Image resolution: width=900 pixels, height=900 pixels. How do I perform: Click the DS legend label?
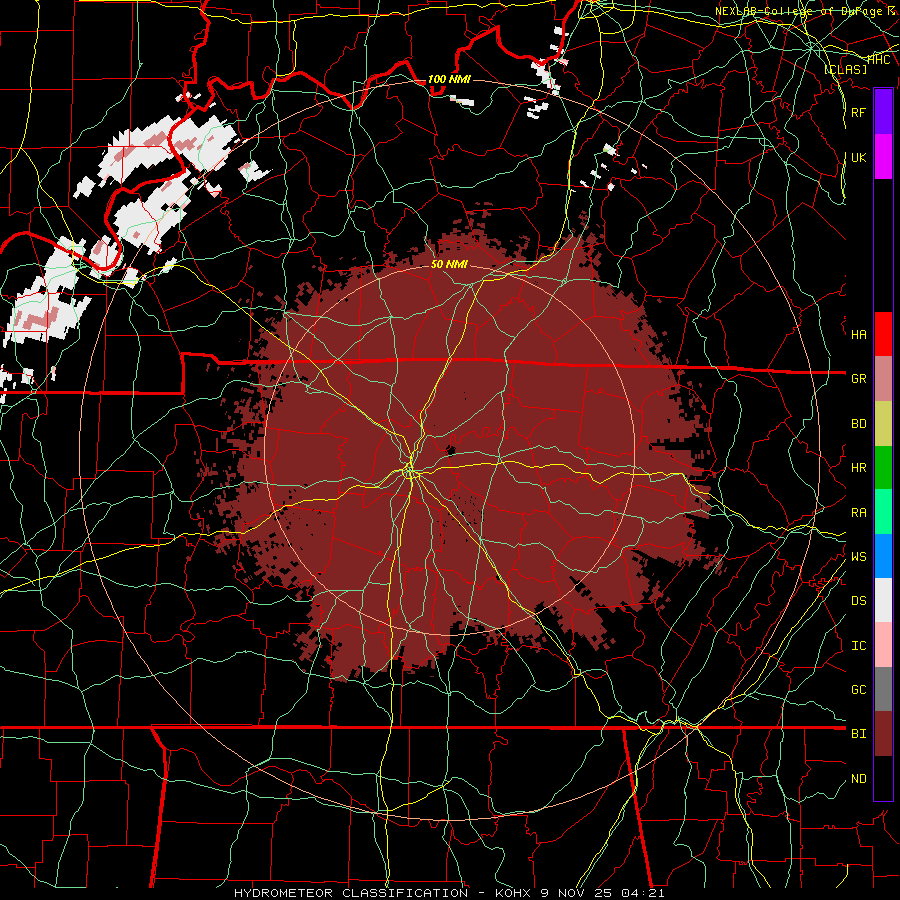[858, 601]
